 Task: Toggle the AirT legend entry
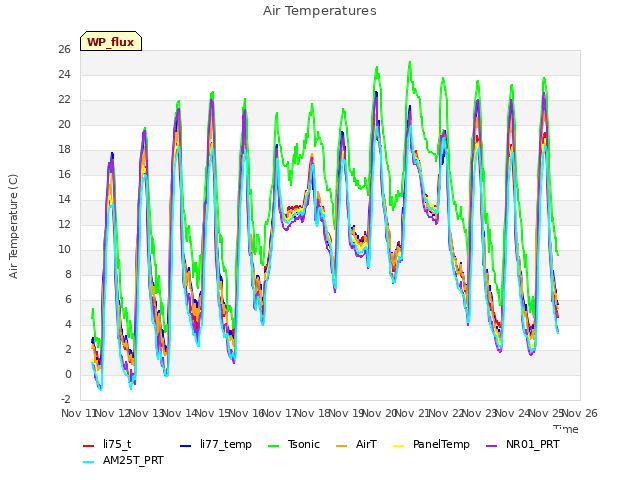coord(356,444)
